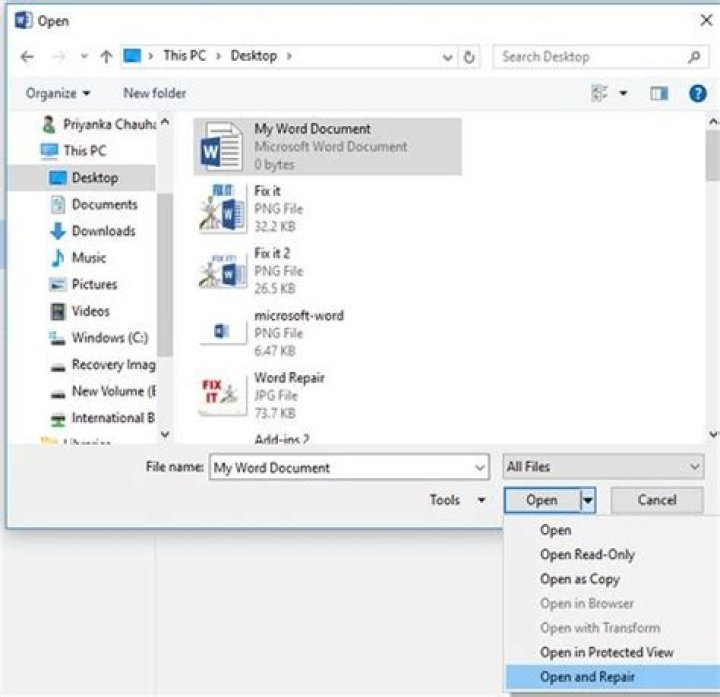Image resolution: width=720 pixels, height=697 pixels.
Task: Open Music in navigation pane
Action: [78, 258]
